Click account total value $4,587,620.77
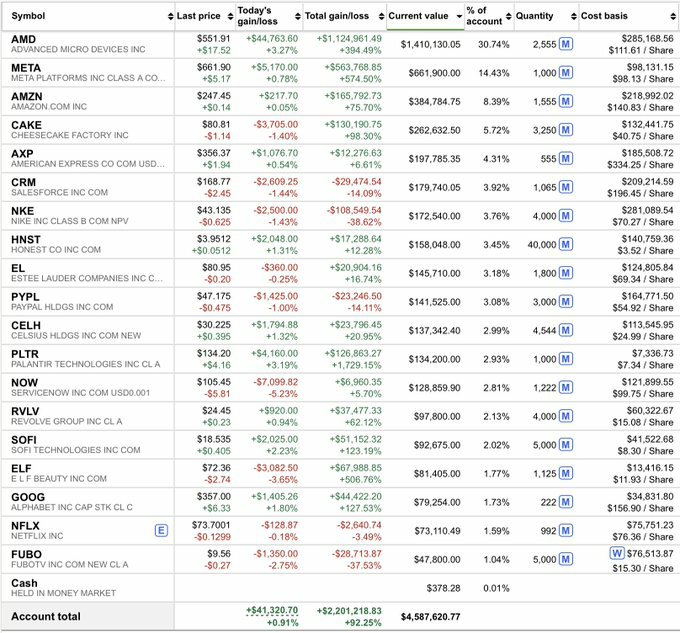 pyautogui.click(x=430, y=617)
